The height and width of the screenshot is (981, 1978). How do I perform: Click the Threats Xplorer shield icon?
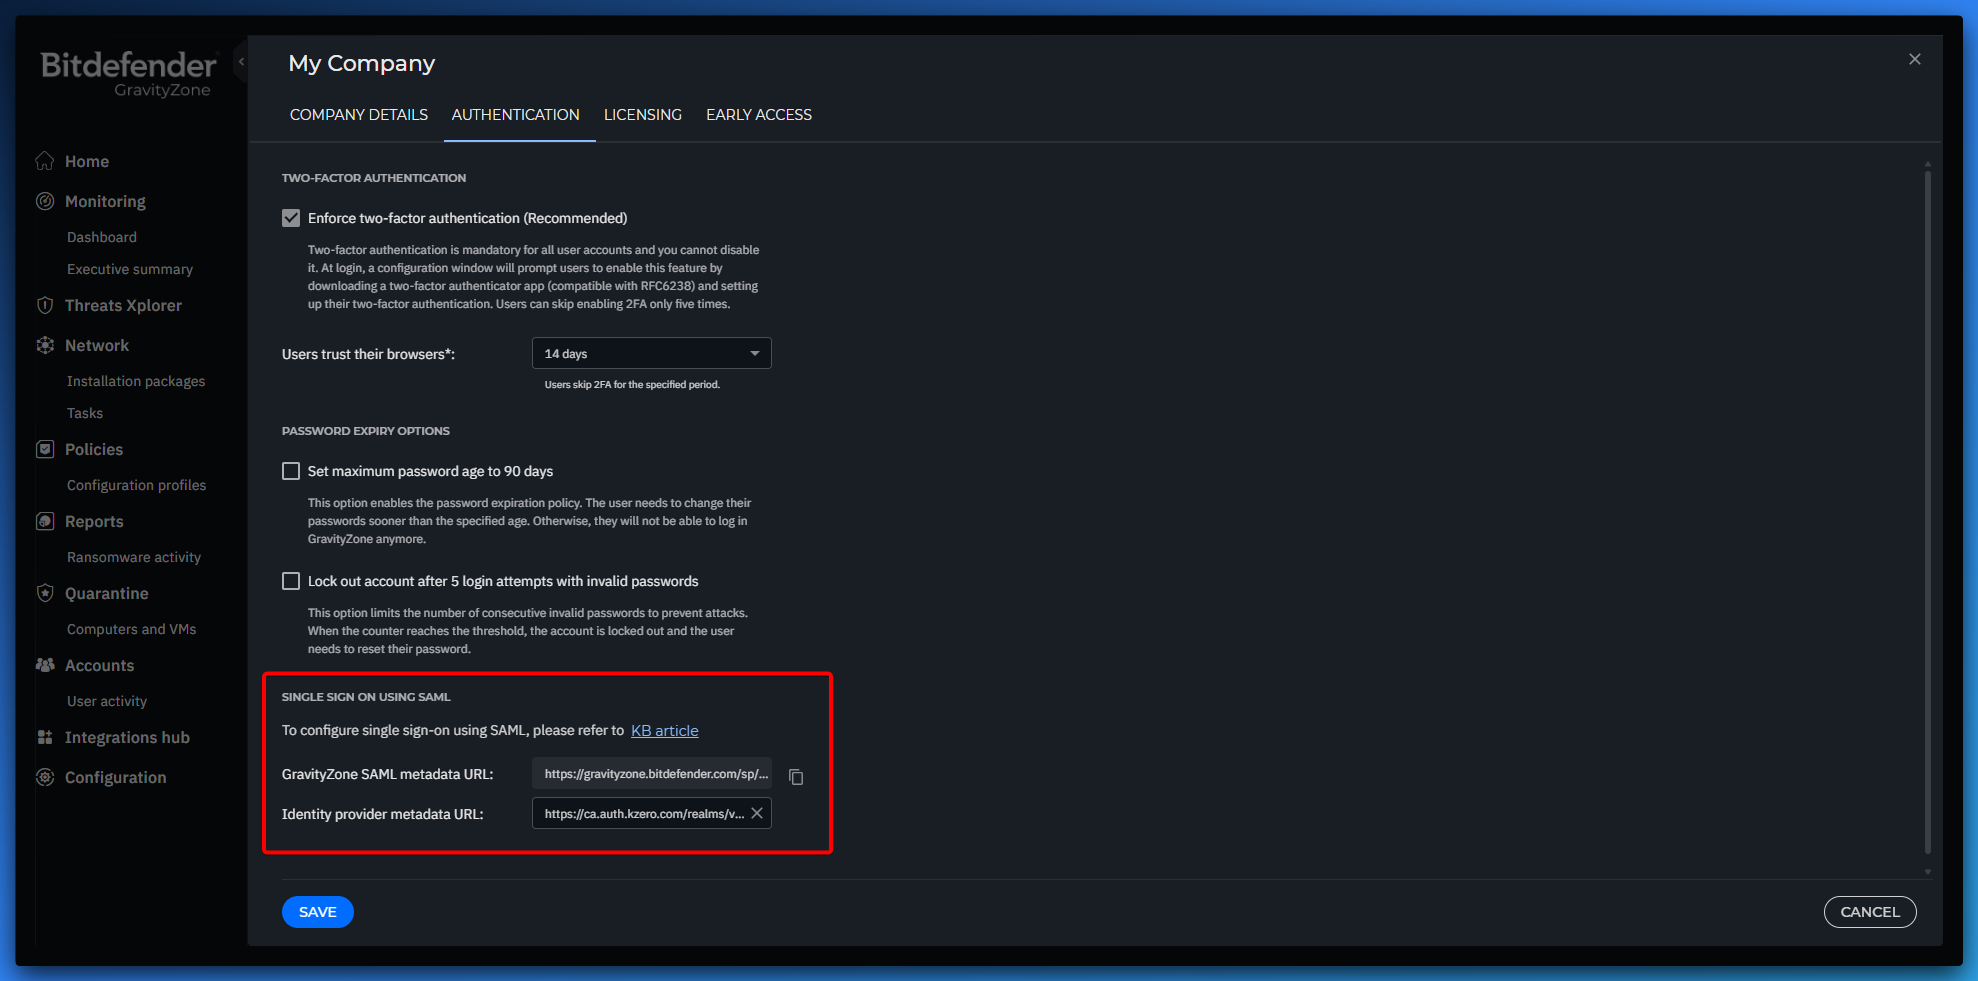click(45, 305)
